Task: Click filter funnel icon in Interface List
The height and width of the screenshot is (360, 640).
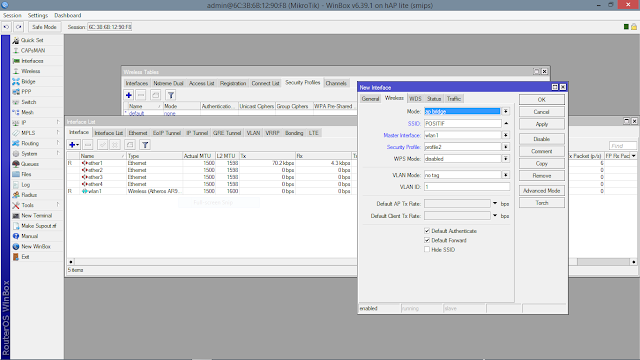Action: (x=145, y=144)
